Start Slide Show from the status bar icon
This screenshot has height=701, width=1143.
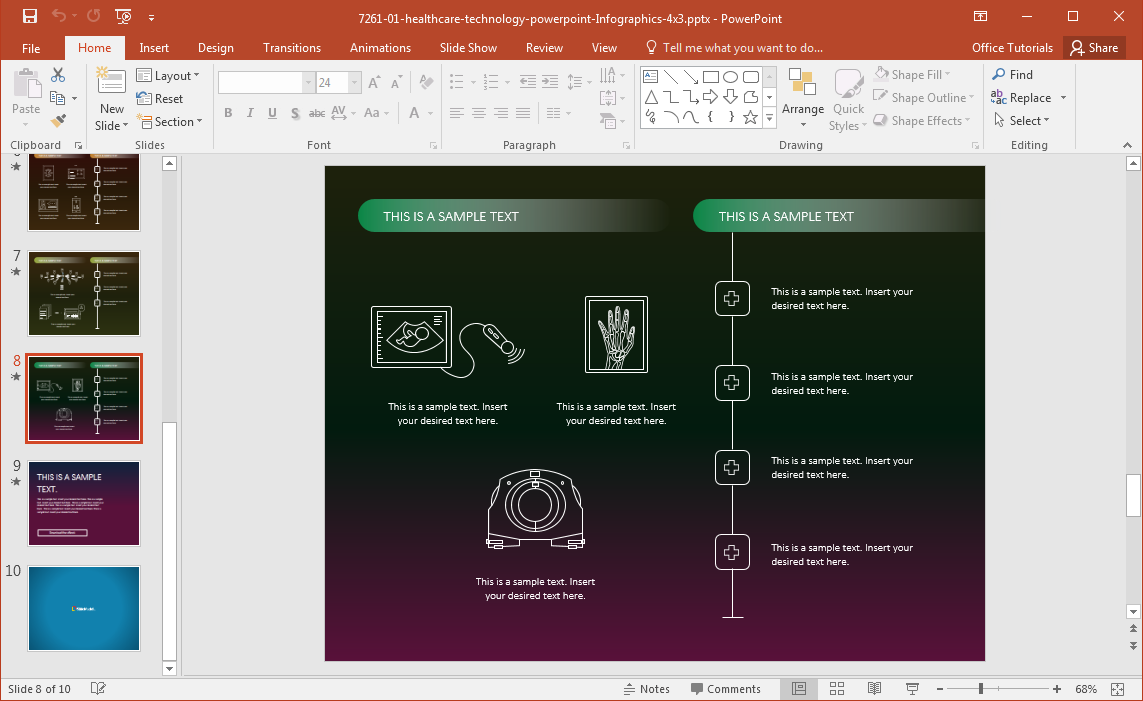coord(912,689)
